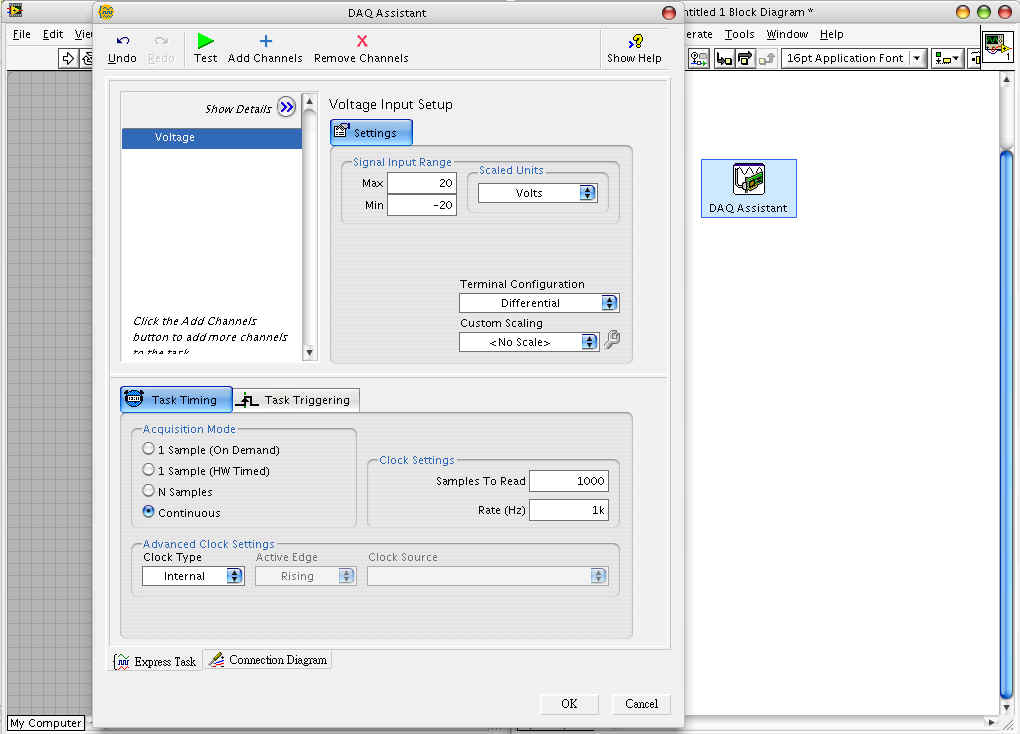
Task: Open Clock Type Internal dropdown
Action: tap(193, 576)
